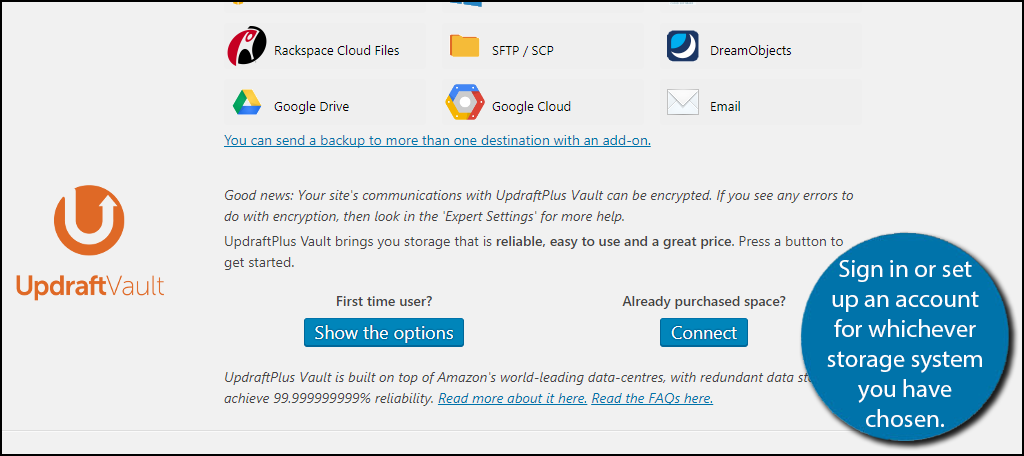Select the Google Cloud hexagon icon
The height and width of the screenshot is (456, 1024).
point(465,103)
